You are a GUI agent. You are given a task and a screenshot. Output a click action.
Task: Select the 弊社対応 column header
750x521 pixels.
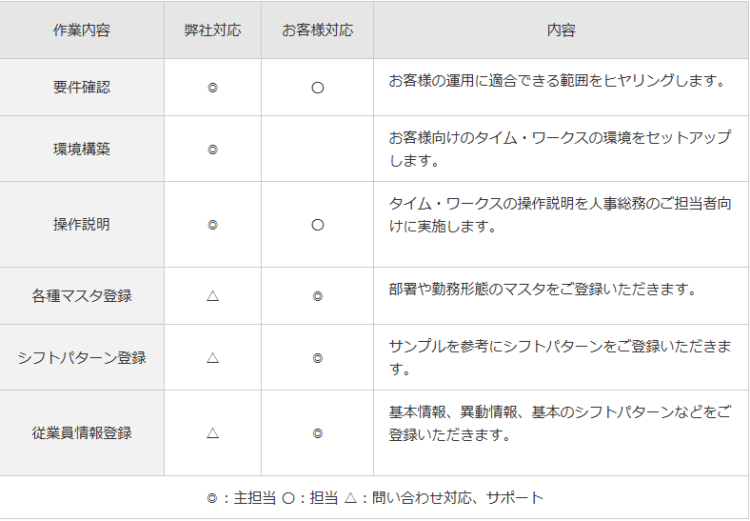tap(212, 30)
